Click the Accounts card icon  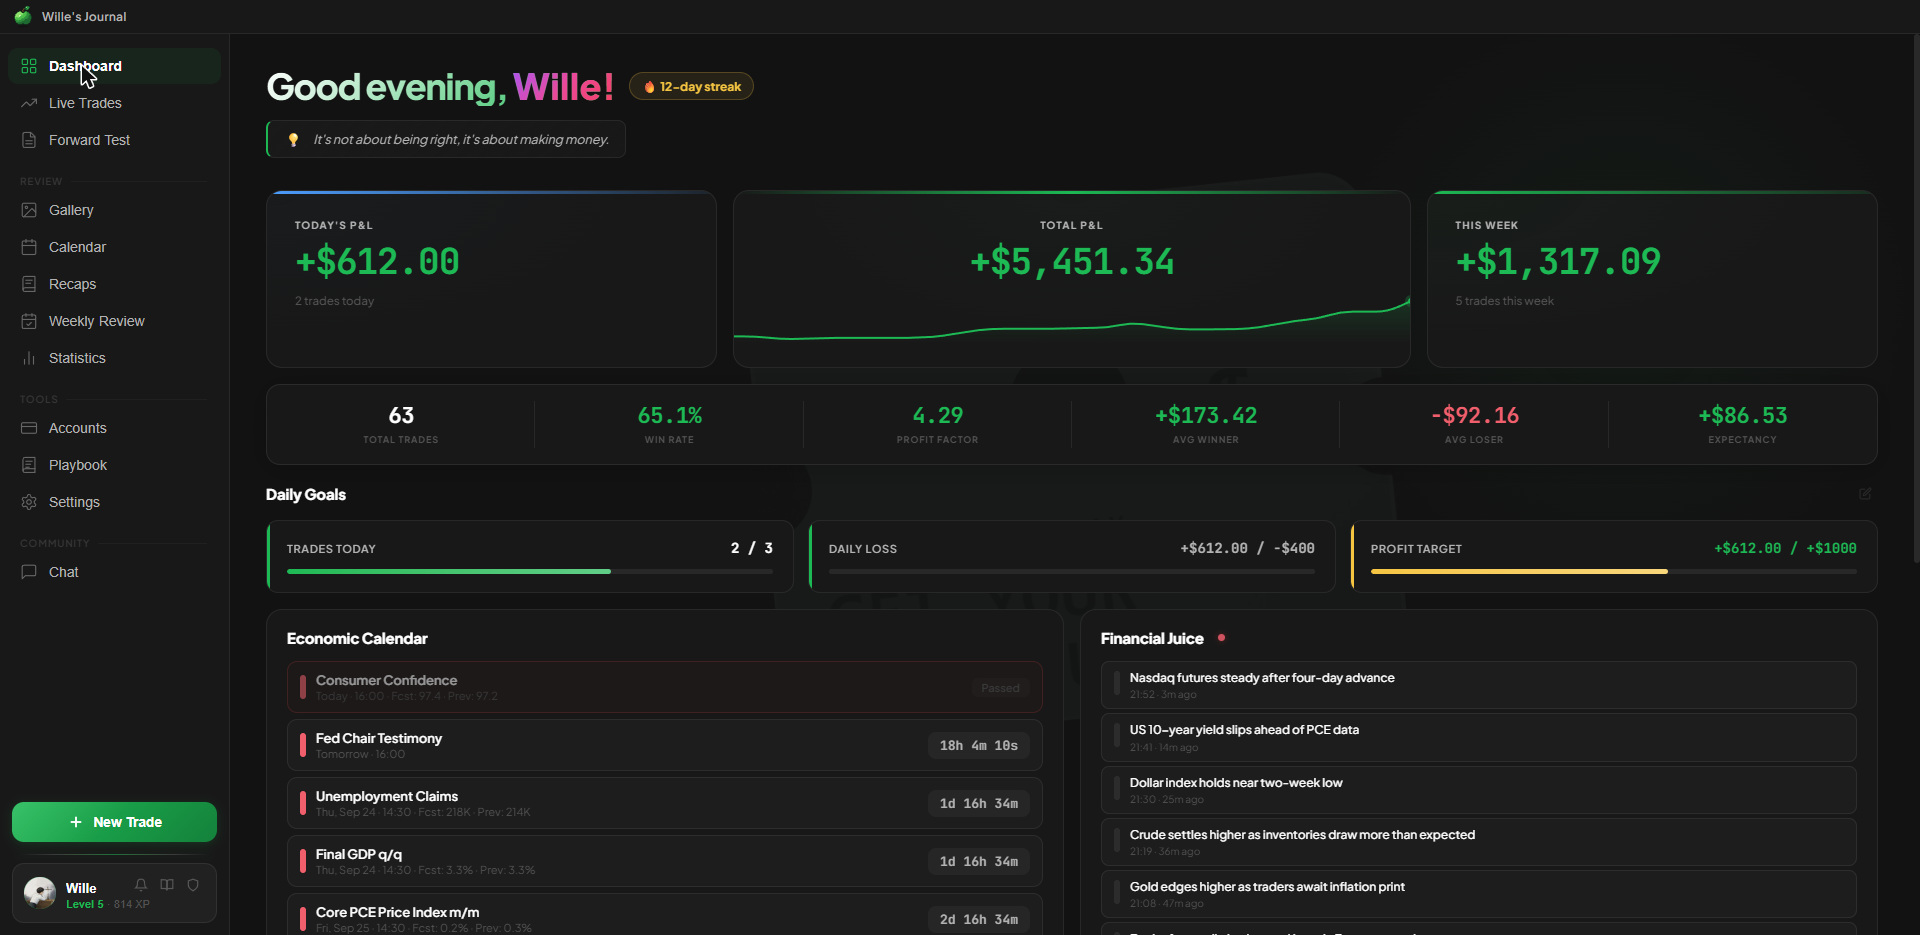(x=29, y=428)
